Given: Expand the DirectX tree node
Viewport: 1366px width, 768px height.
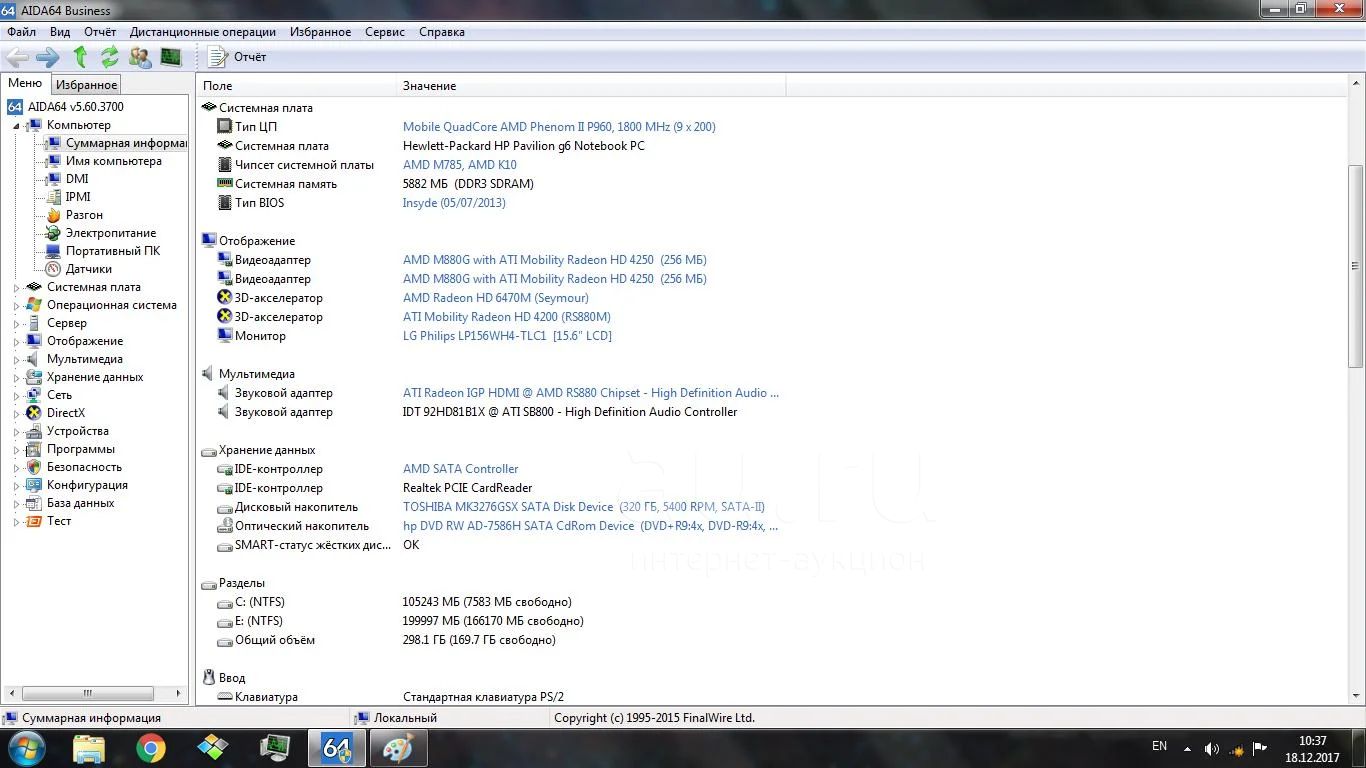Looking at the screenshot, I should [17, 414].
